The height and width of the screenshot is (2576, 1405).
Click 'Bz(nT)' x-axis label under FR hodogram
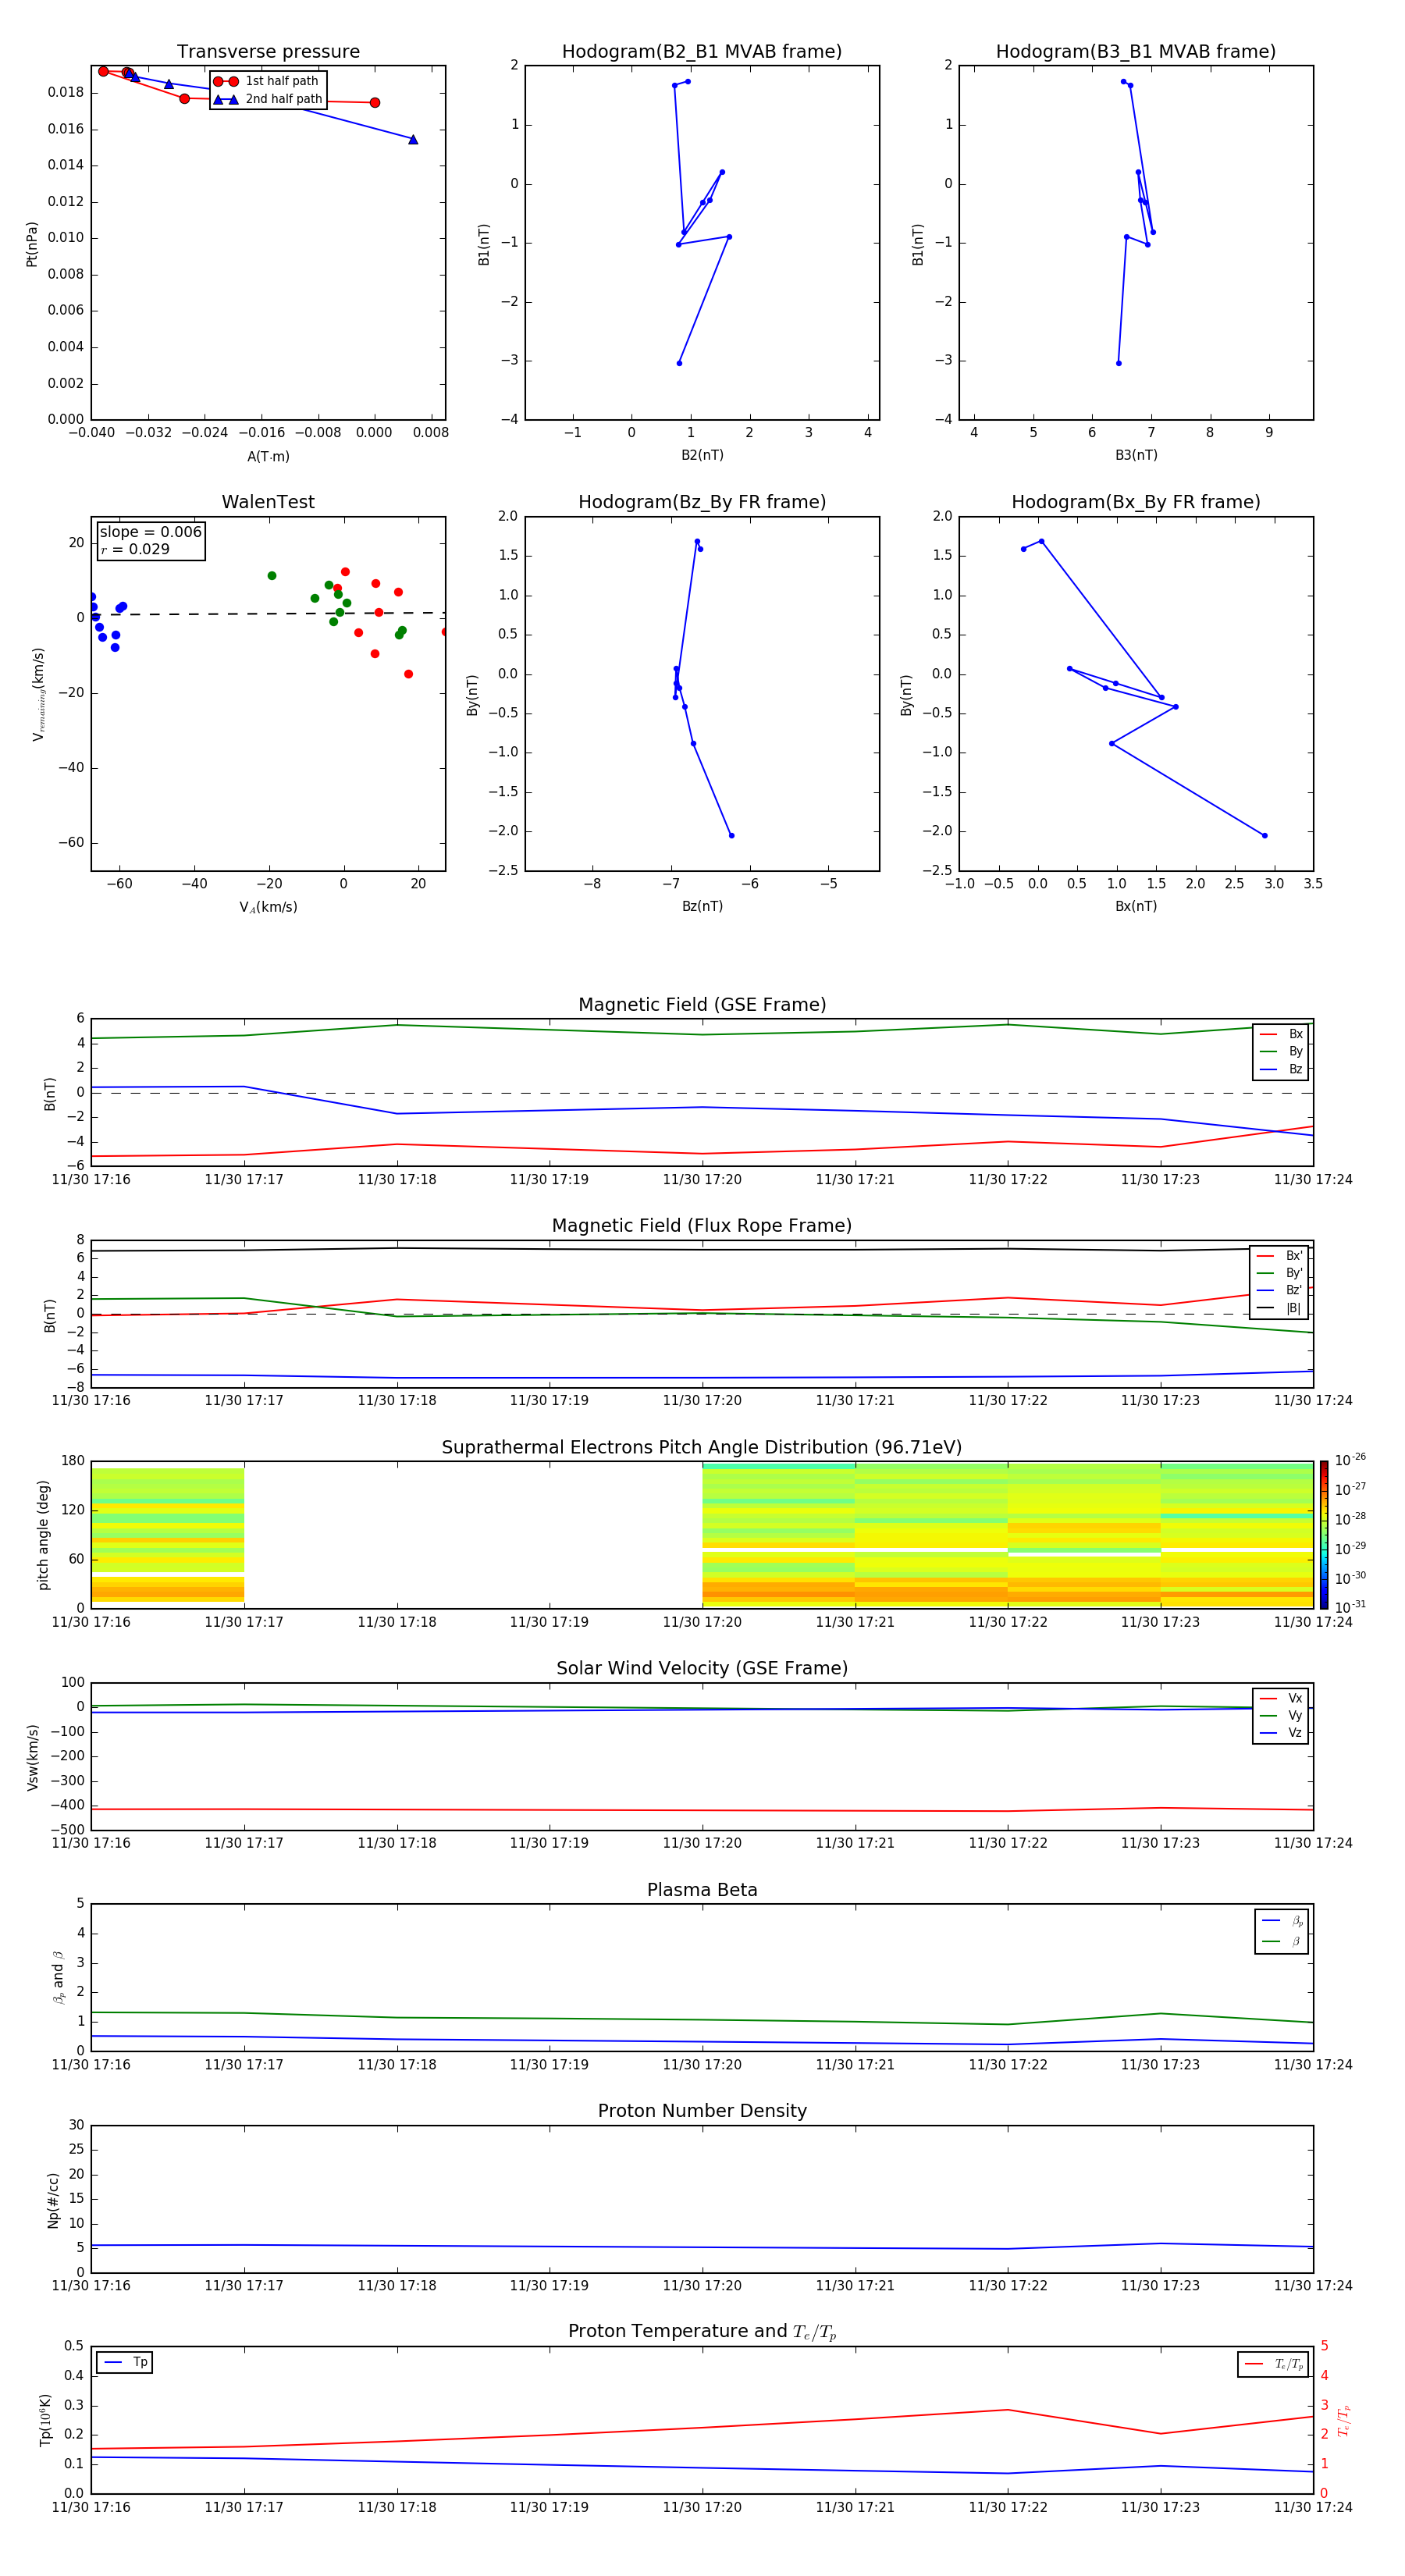tap(702, 907)
